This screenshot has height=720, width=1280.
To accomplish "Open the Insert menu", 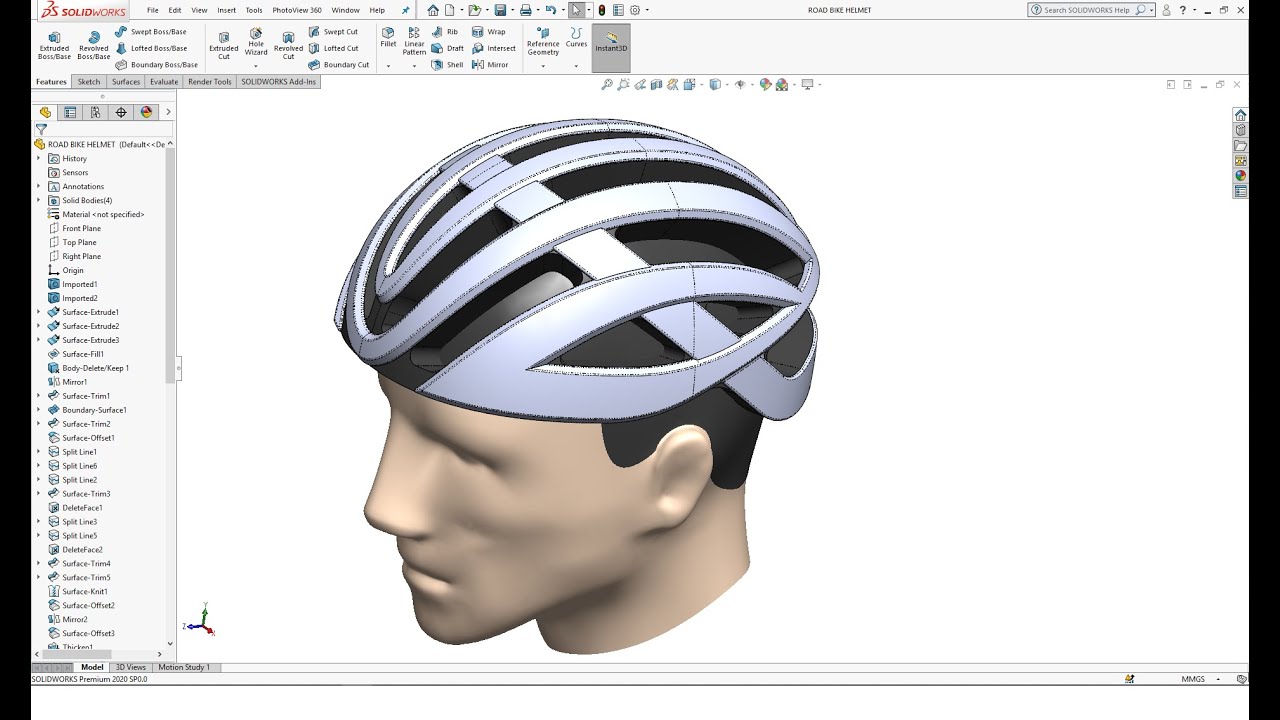I will [227, 10].
